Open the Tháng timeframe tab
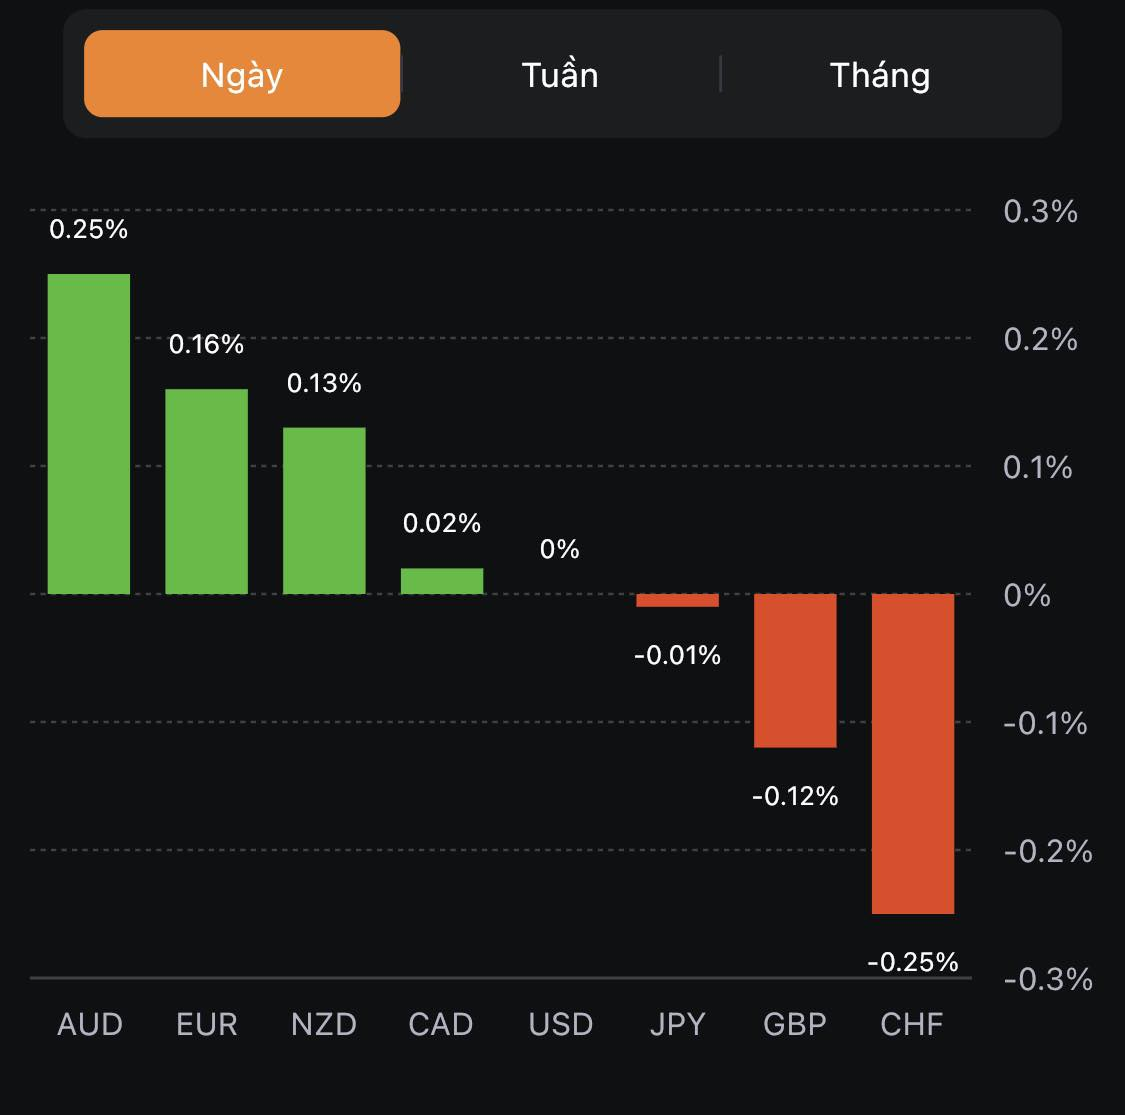This screenshot has height=1115, width=1125. tap(880, 75)
